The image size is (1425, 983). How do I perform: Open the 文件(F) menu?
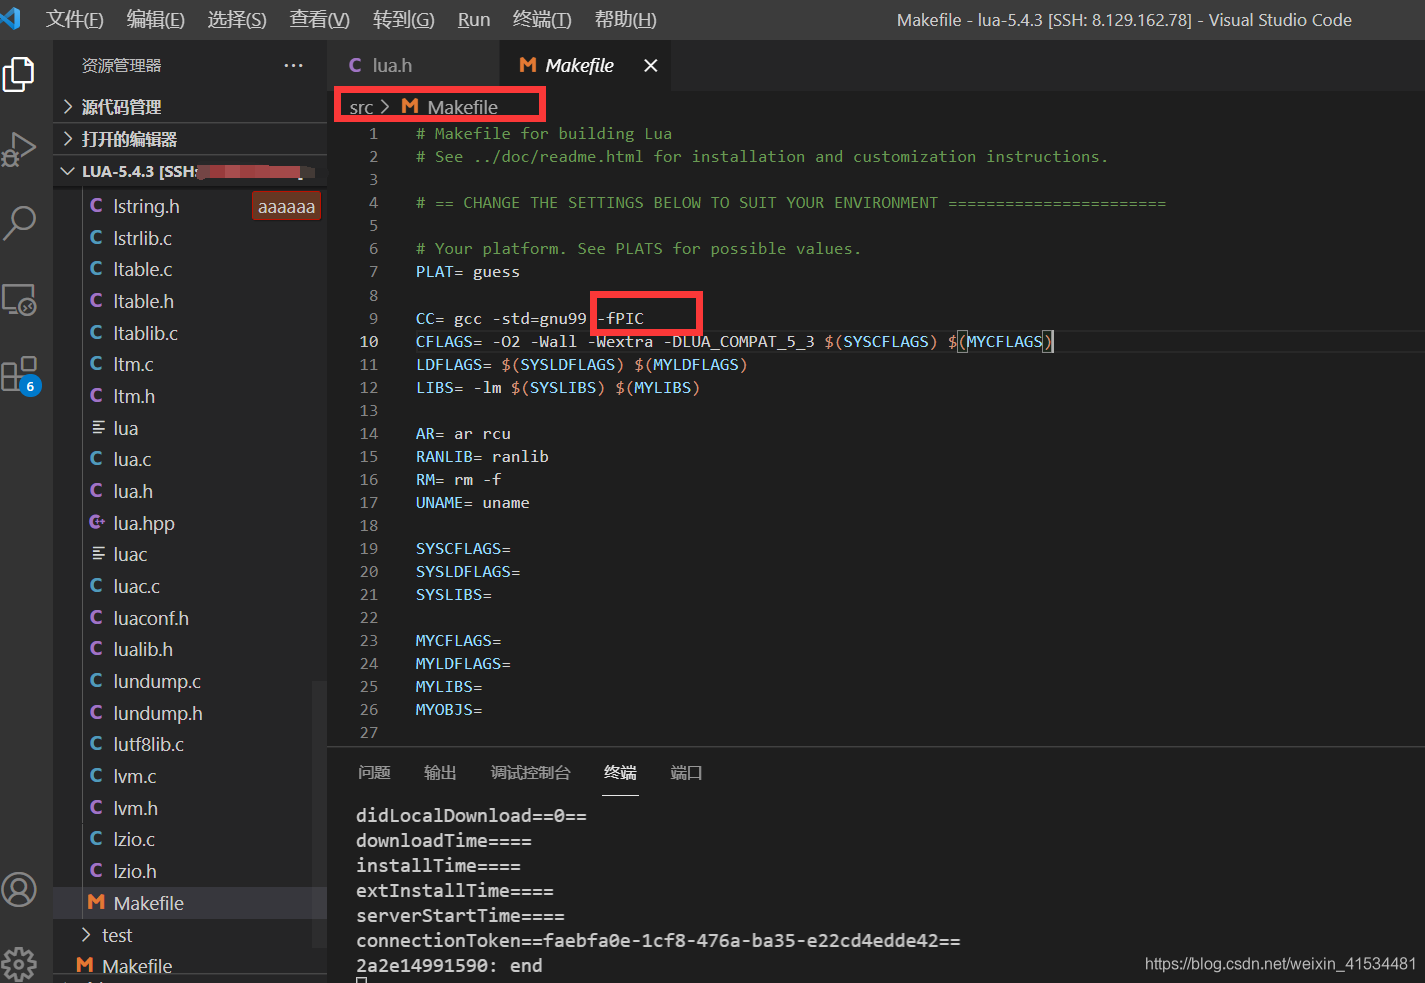click(74, 19)
